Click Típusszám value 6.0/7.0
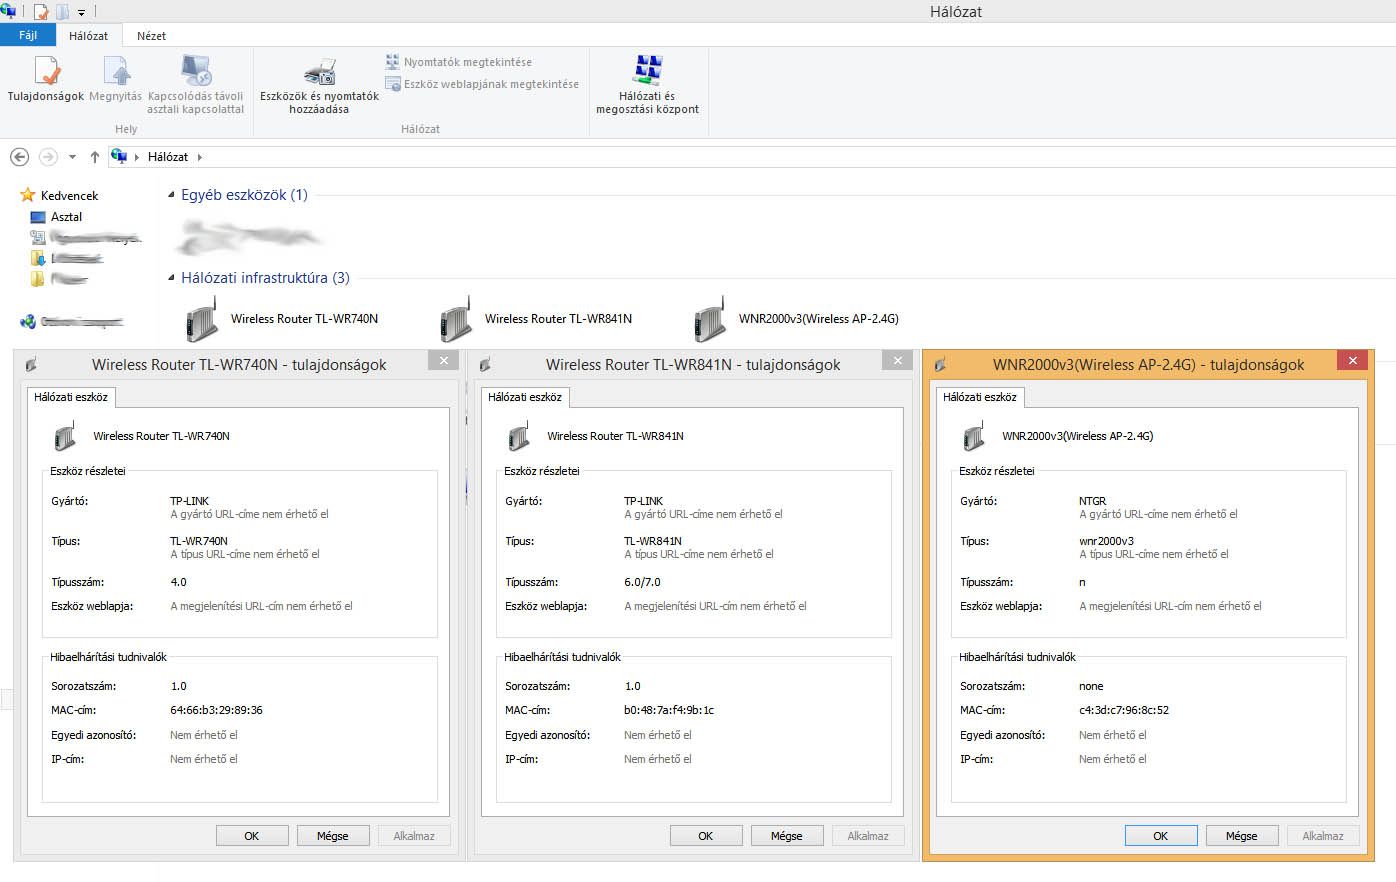1396x882 pixels. coord(642,582)
